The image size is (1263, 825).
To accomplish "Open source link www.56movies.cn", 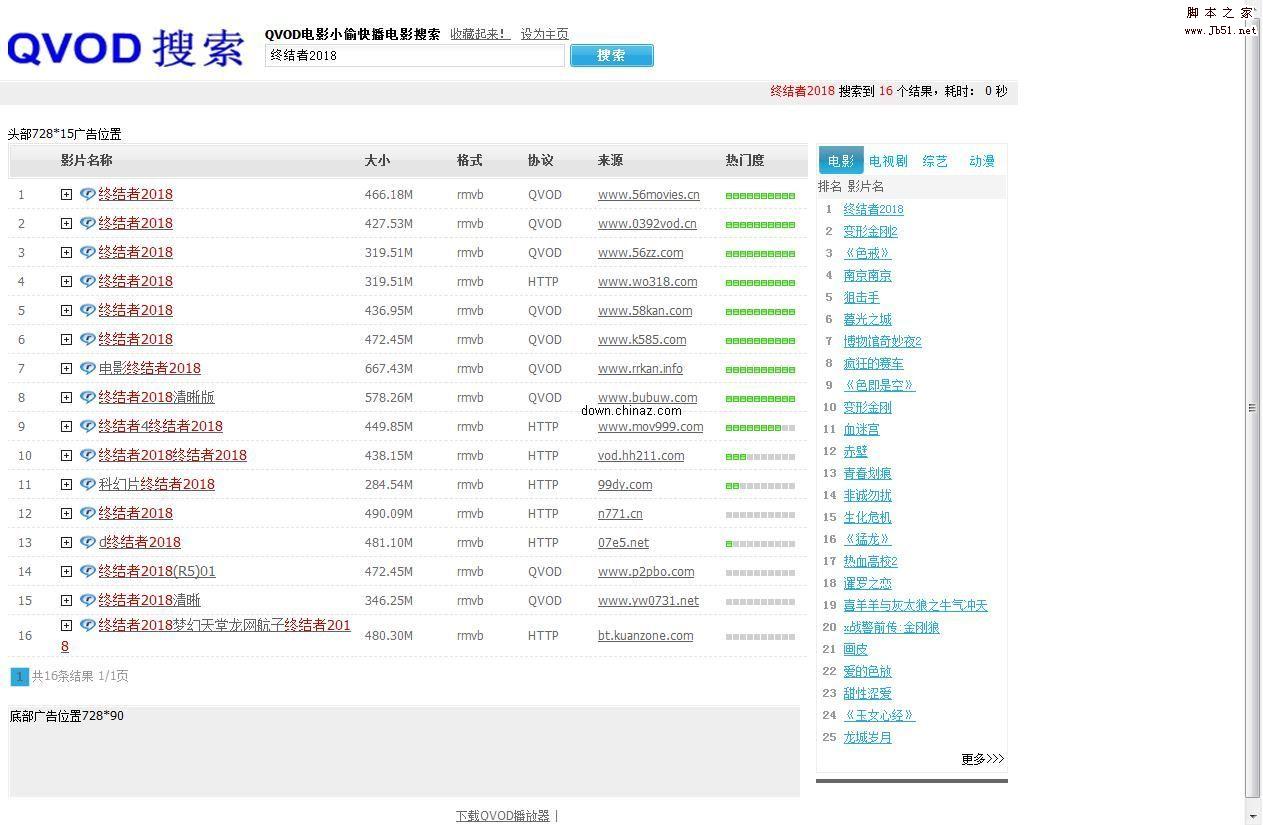I will tap(649, 195).
